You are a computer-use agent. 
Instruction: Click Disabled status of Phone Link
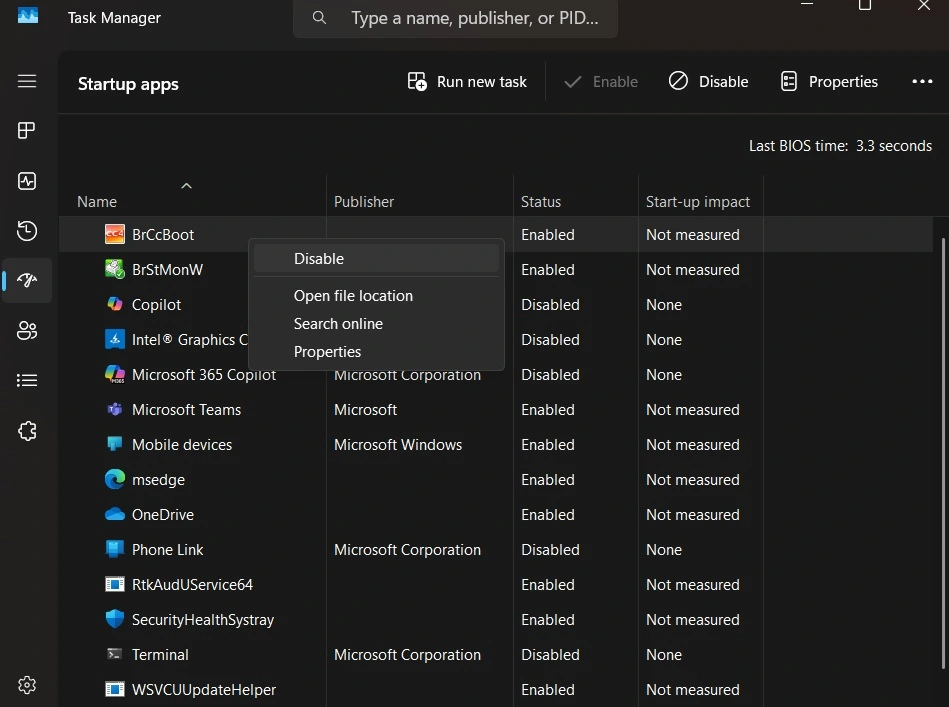(x=550, y=550)
